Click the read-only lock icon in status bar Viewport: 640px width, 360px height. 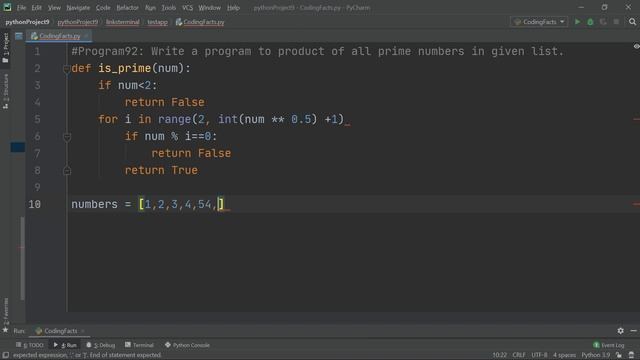click(x=619, y=355)
